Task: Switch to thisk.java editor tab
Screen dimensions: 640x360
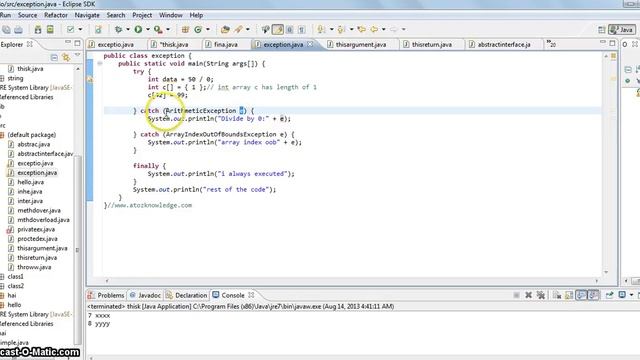Action: (x=173, y=44)
